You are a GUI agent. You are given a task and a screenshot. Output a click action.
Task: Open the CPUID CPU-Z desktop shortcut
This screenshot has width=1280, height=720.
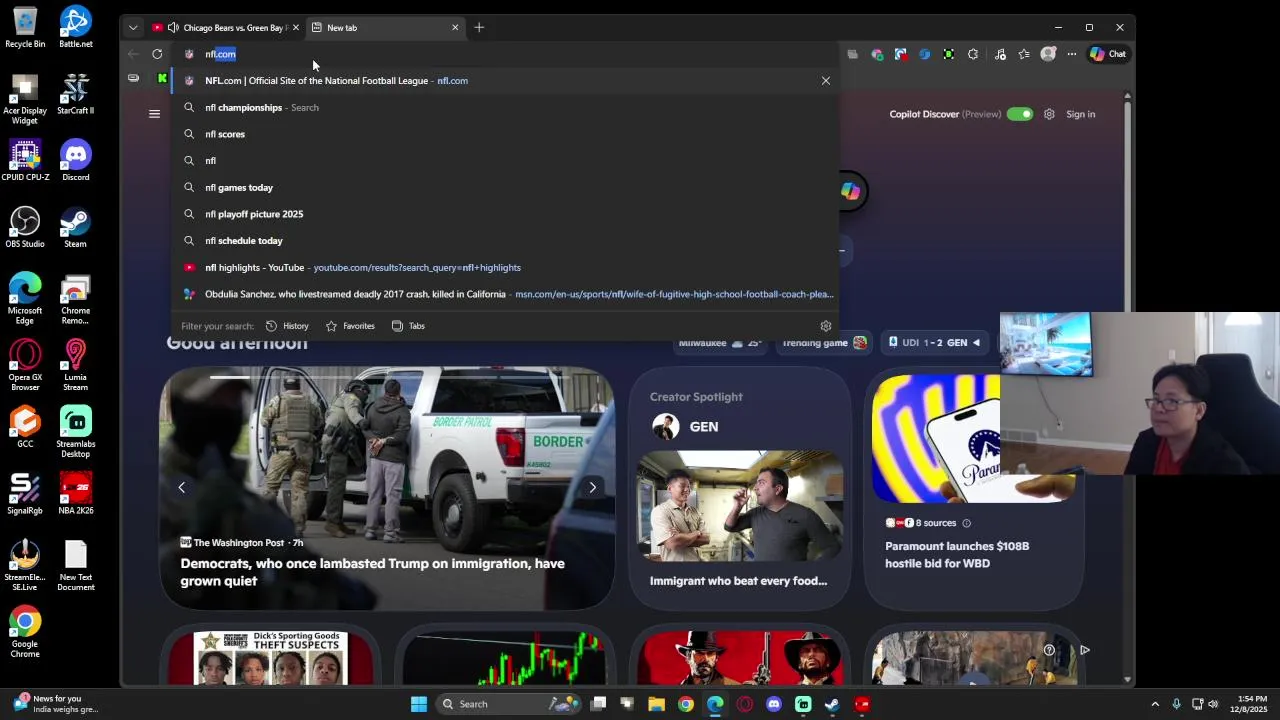pos(25,160)
